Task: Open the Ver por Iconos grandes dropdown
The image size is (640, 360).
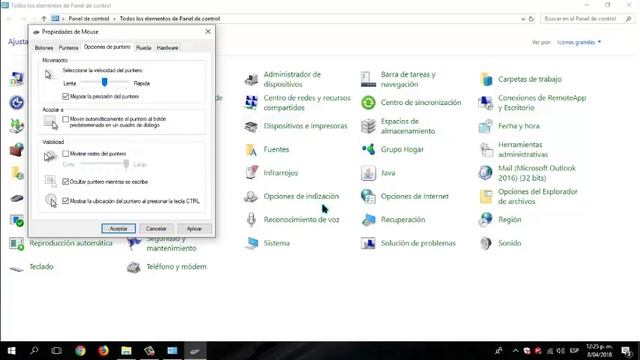Action: 579,42
